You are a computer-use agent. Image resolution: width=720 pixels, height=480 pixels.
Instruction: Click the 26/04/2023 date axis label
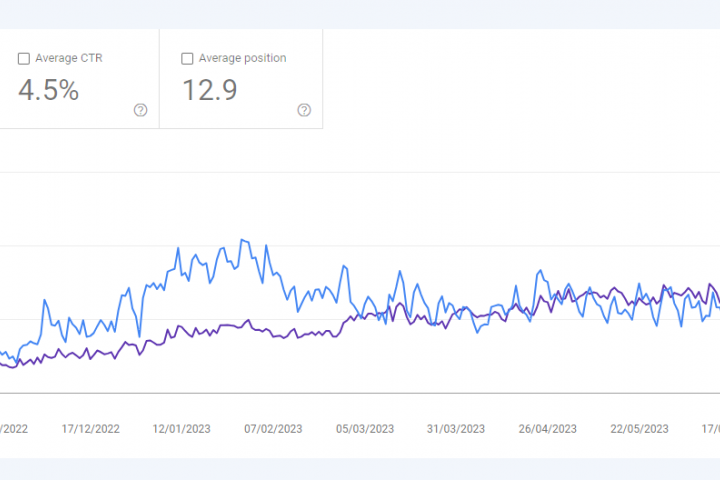click(x=548, y=428)
